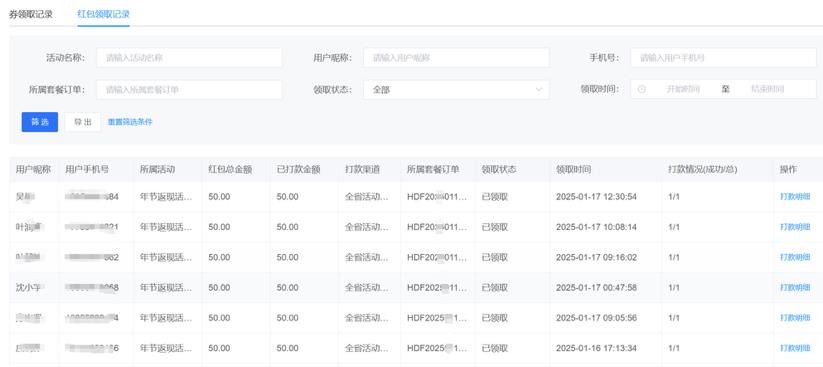The height and width of the screenshot is (367, 823).
Task: Expand the 领取状态 dropdown chevron arrow
Action: point(539,89)
